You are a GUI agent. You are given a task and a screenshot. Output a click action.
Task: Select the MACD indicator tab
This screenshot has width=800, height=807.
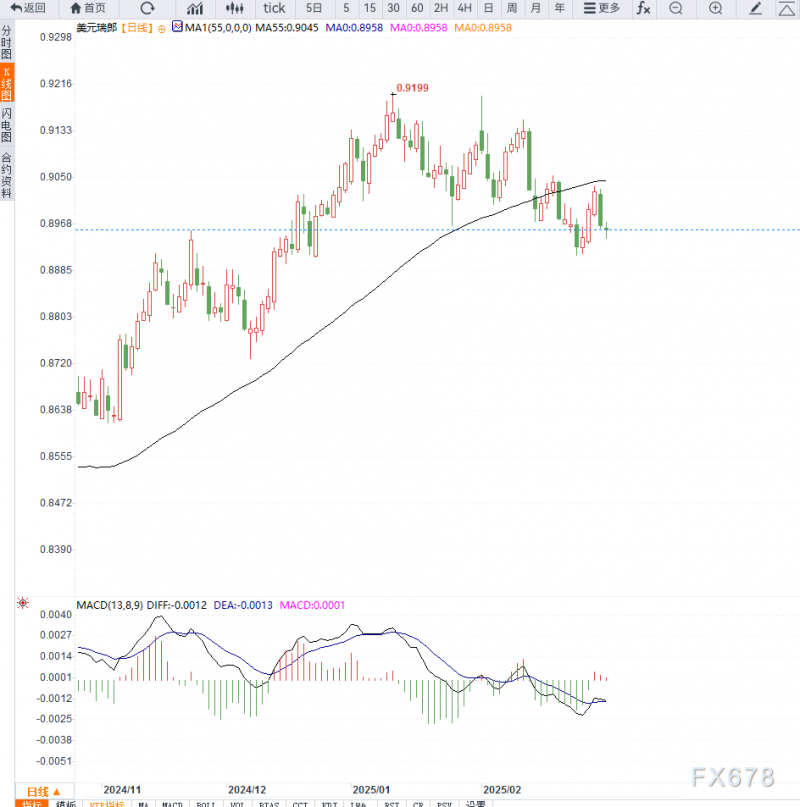click(172, 803)
